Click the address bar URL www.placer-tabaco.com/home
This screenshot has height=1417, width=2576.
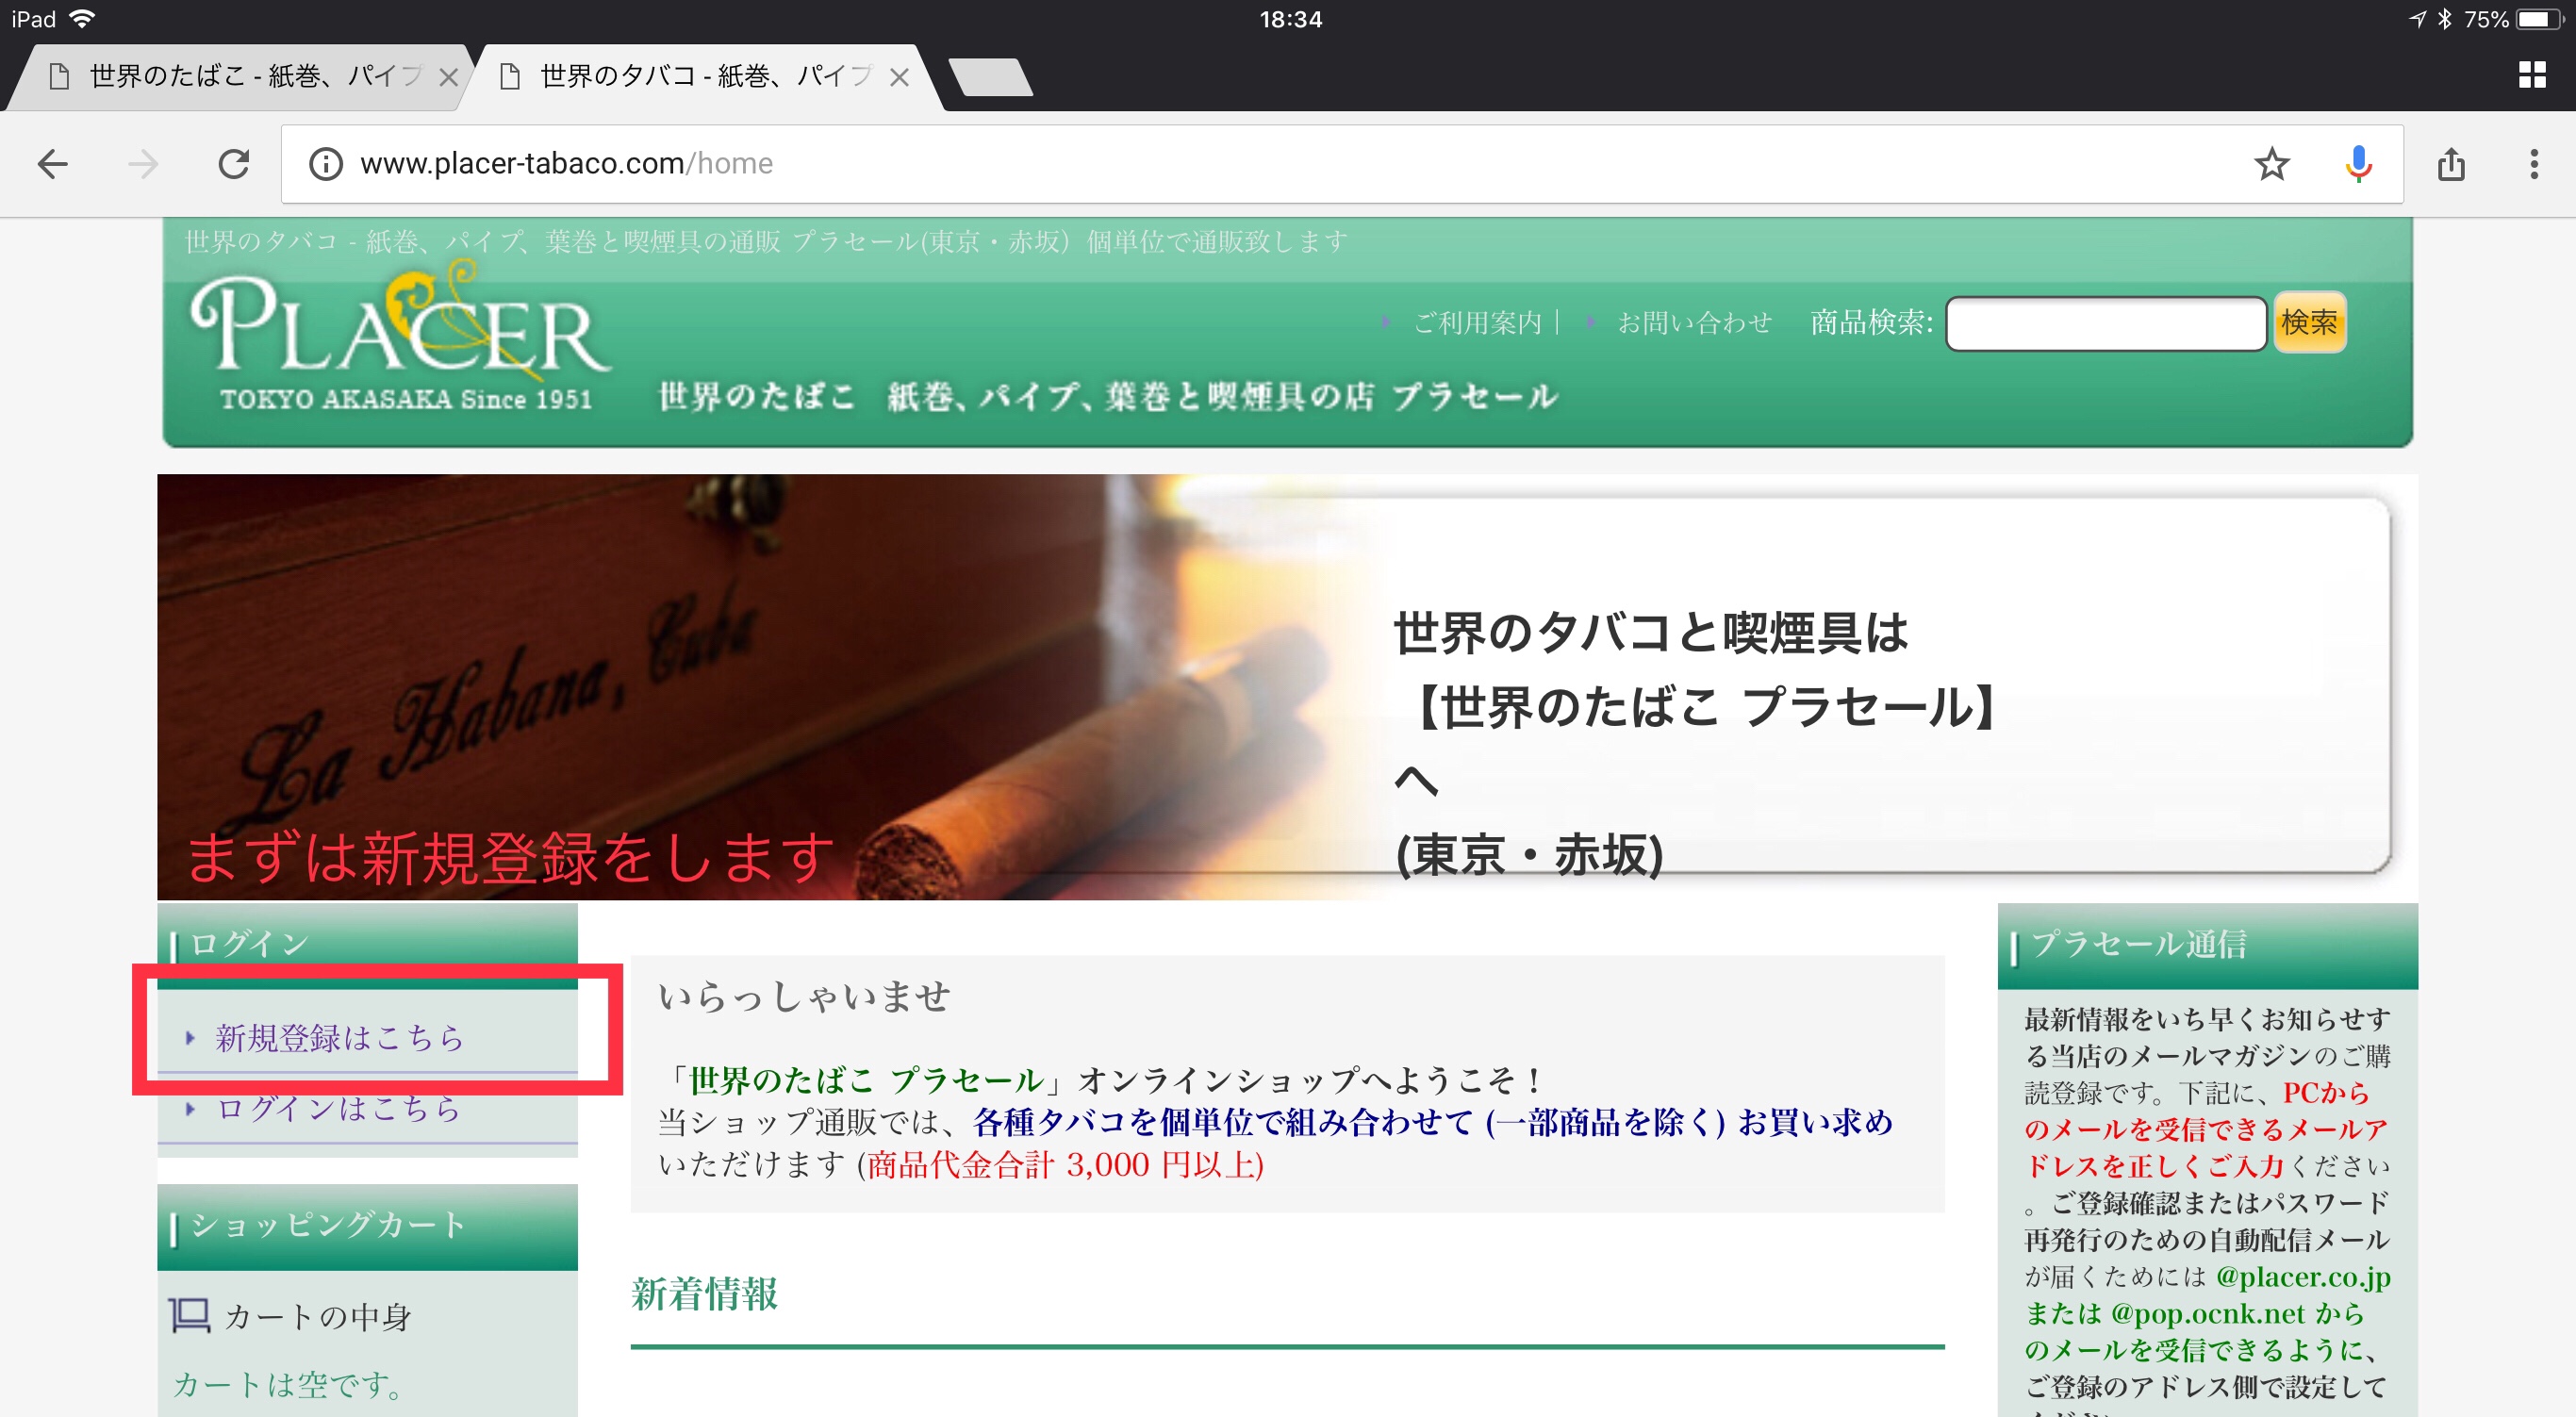click(566, 163)
